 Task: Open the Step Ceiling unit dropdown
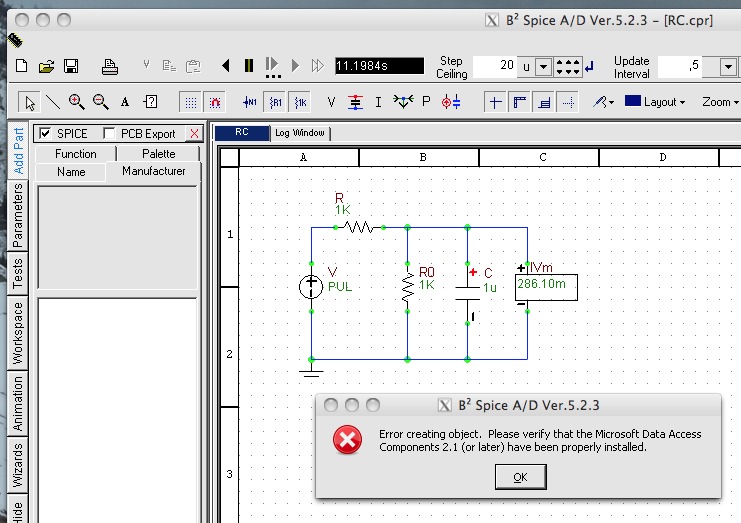[543, 67]
